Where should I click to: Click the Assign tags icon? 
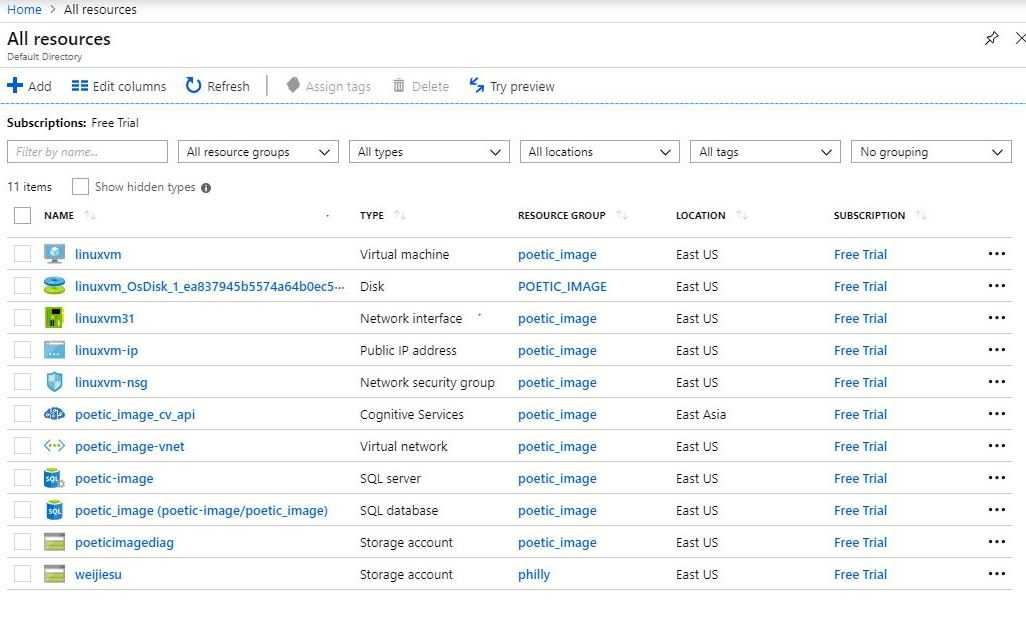pyautogui.click(x=293, y=85)
